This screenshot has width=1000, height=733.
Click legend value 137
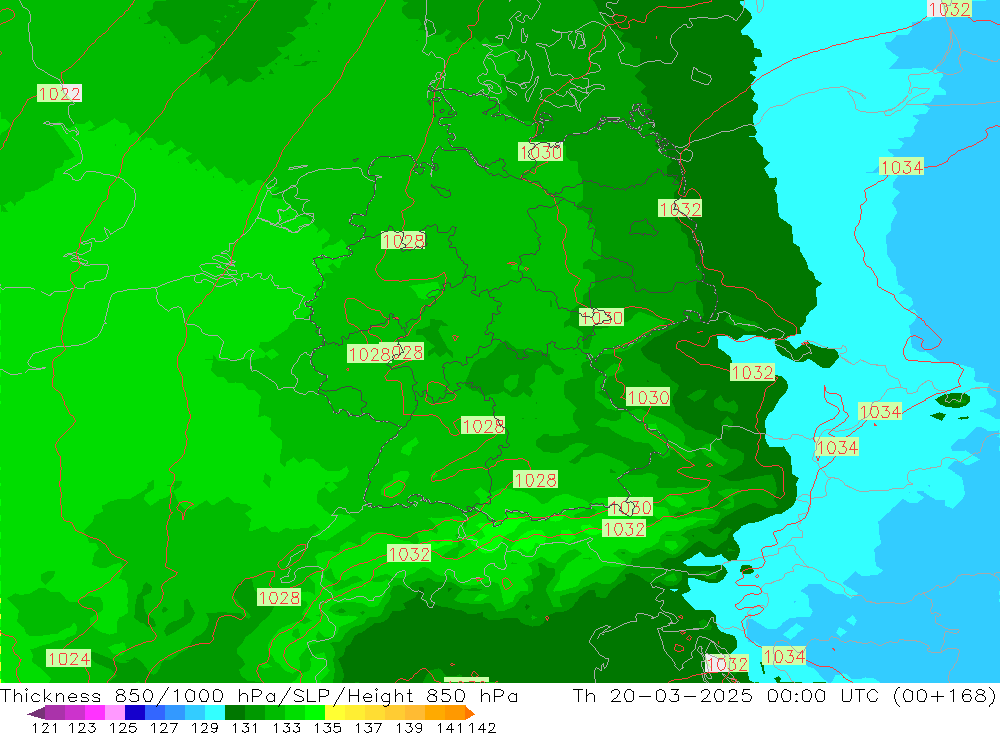pos(368,727)
